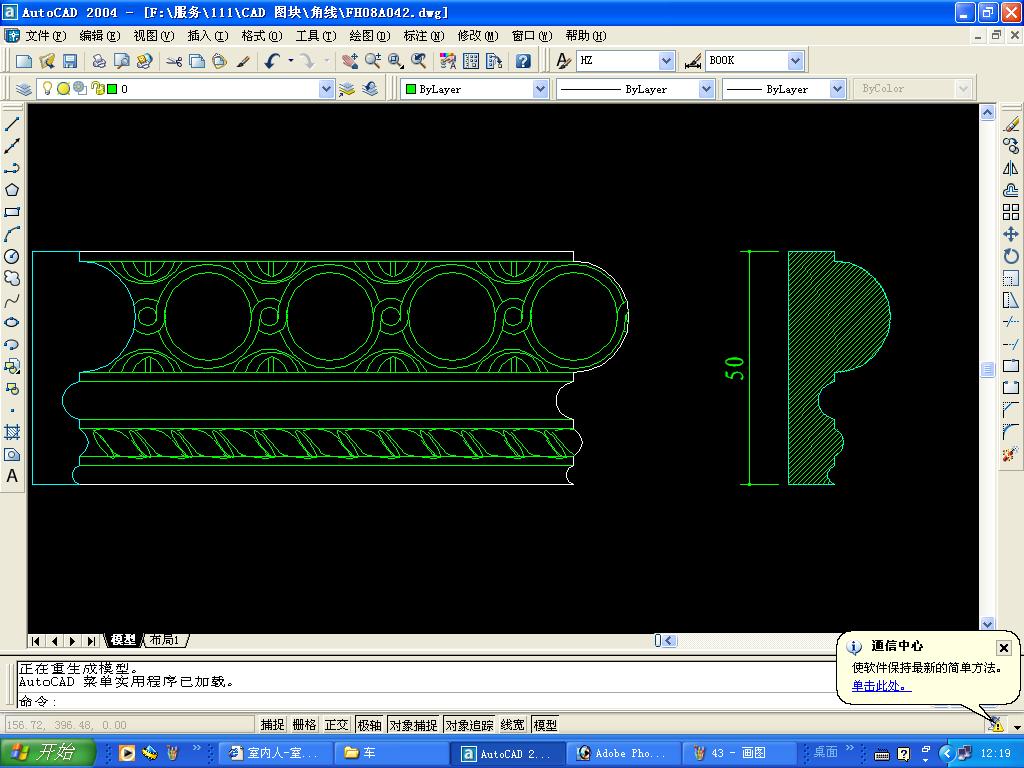Click the Move modify tool

1010,234
